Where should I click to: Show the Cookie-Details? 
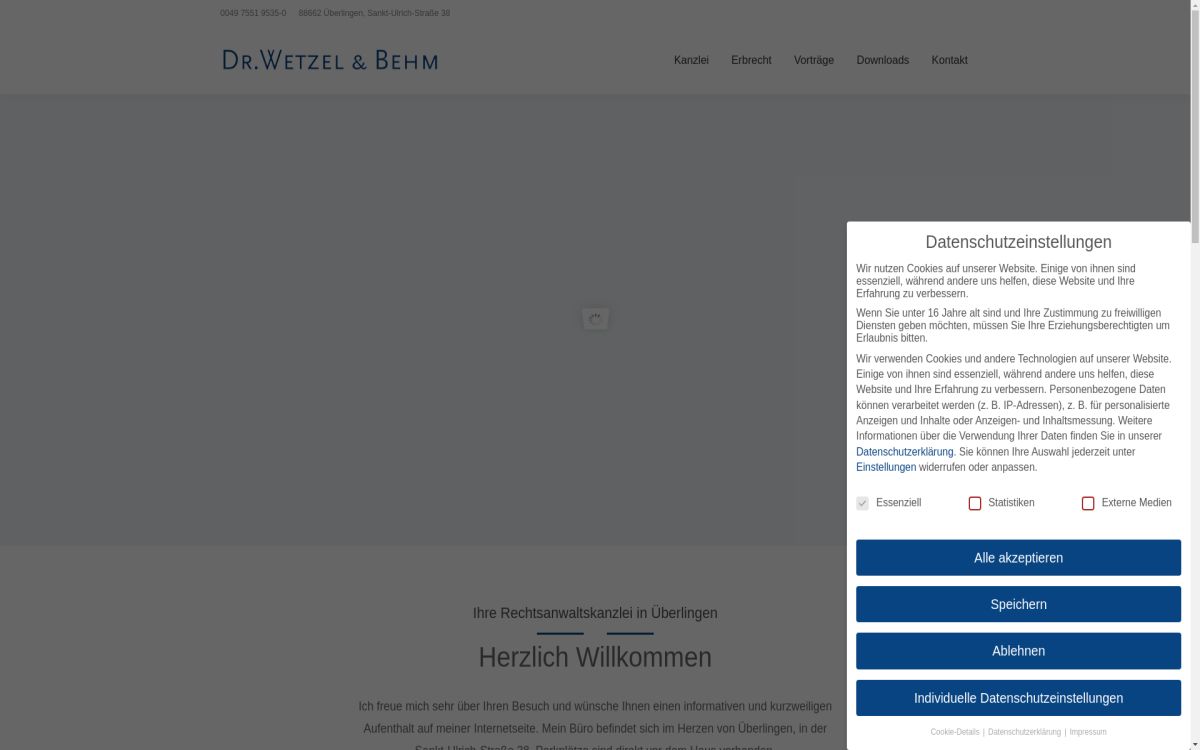[954, 731]
